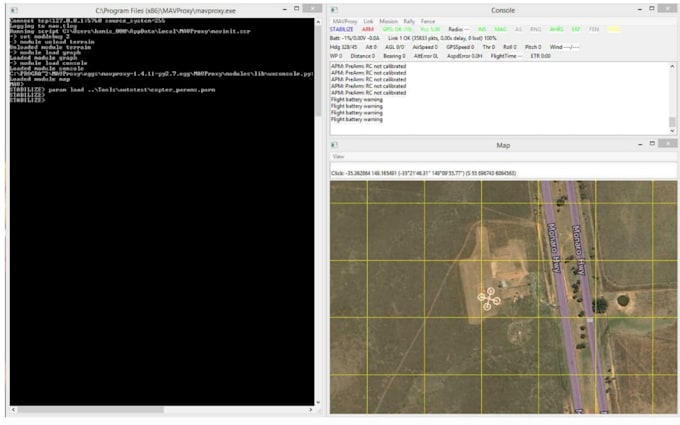
Task: Click the Wind readout
Action: point(564,47)
